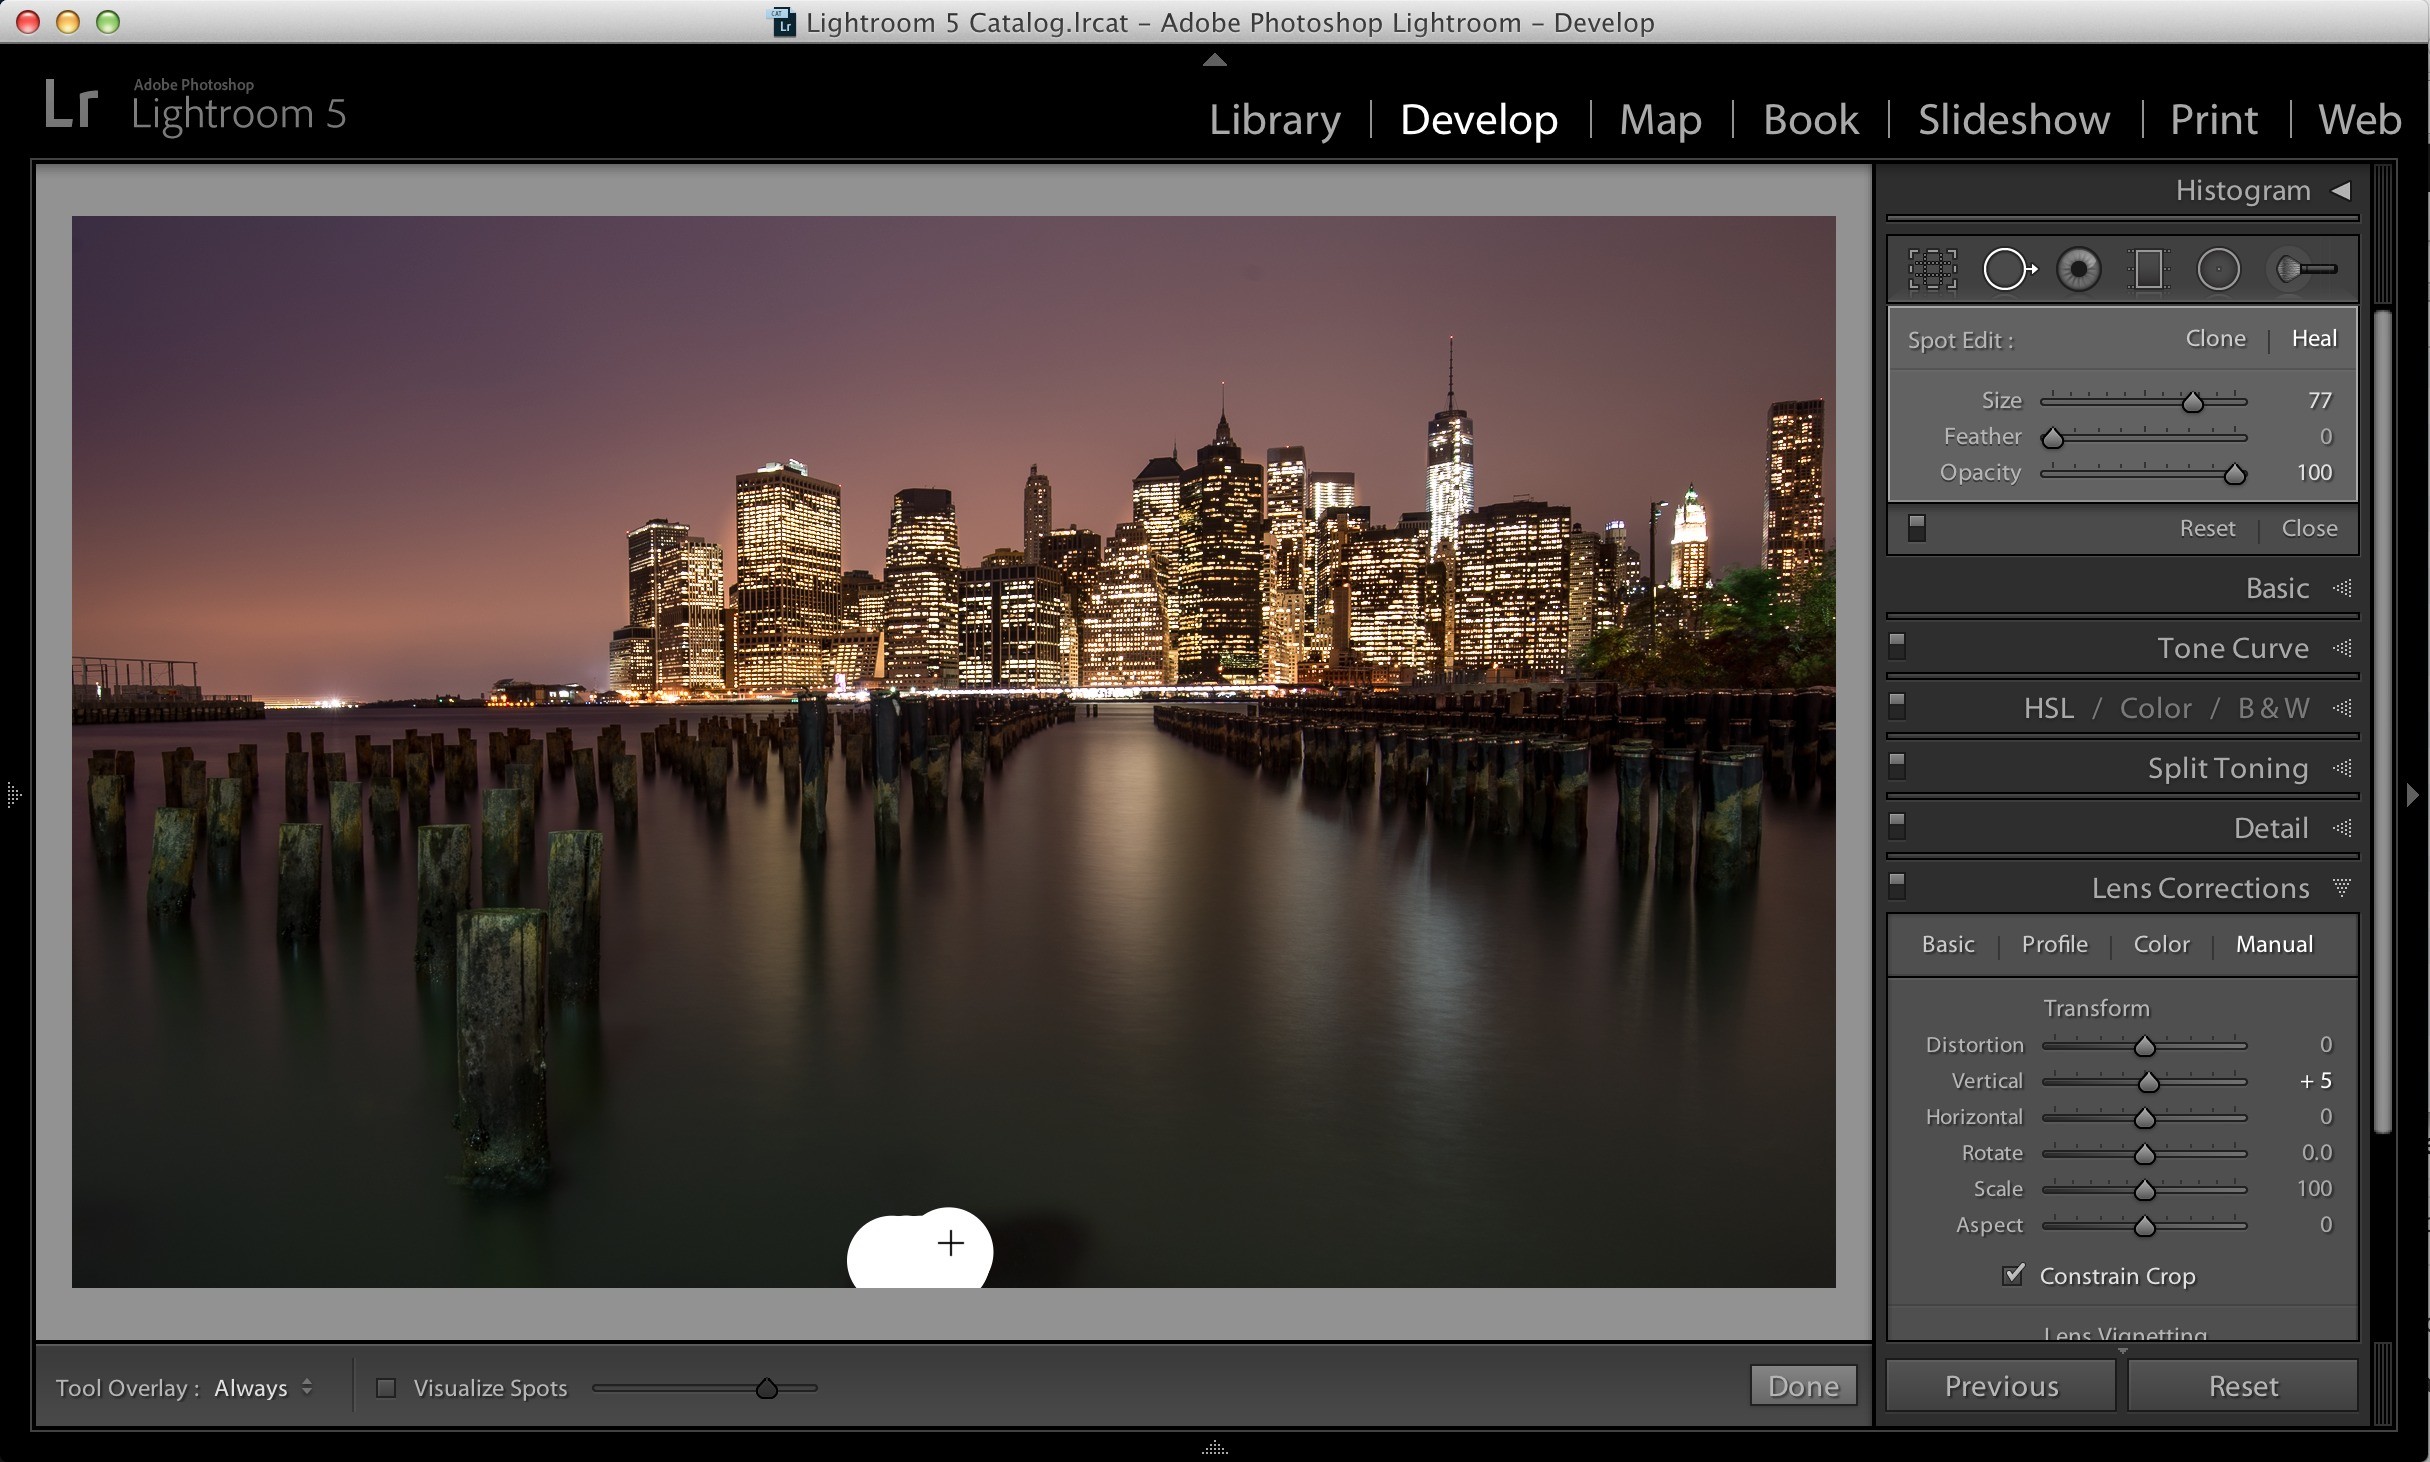
Task: Click the Size value field 77
Action: click(2320, 400)
